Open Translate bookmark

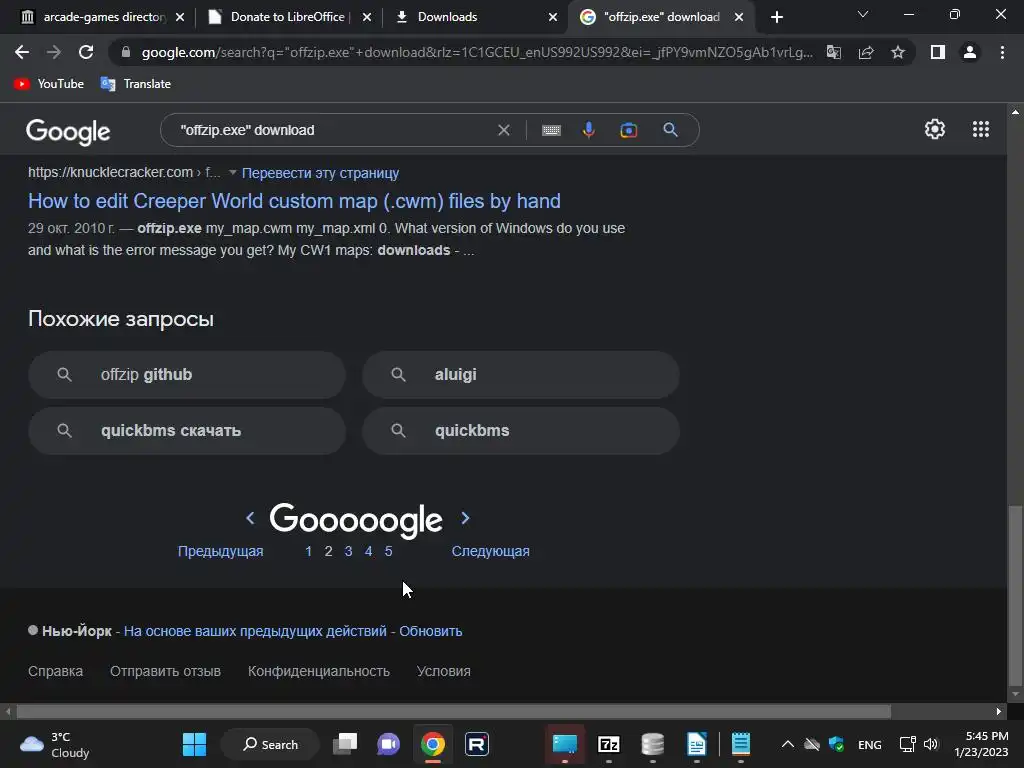point(136,84)
